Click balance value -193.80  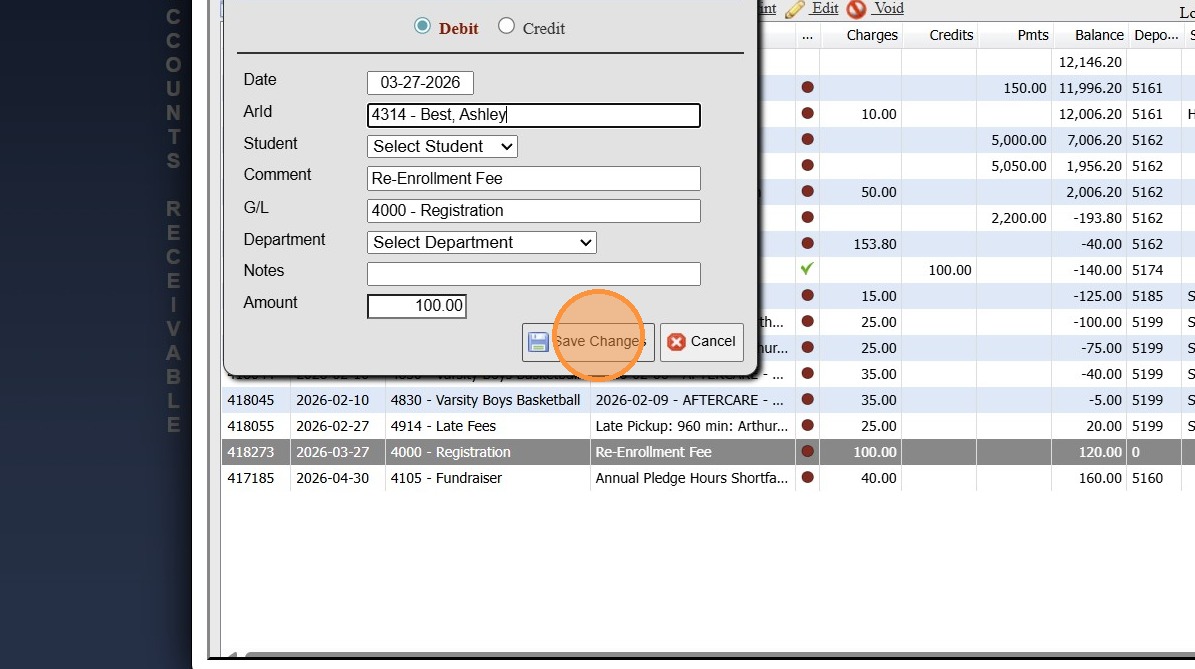(x=1097, y=218)
